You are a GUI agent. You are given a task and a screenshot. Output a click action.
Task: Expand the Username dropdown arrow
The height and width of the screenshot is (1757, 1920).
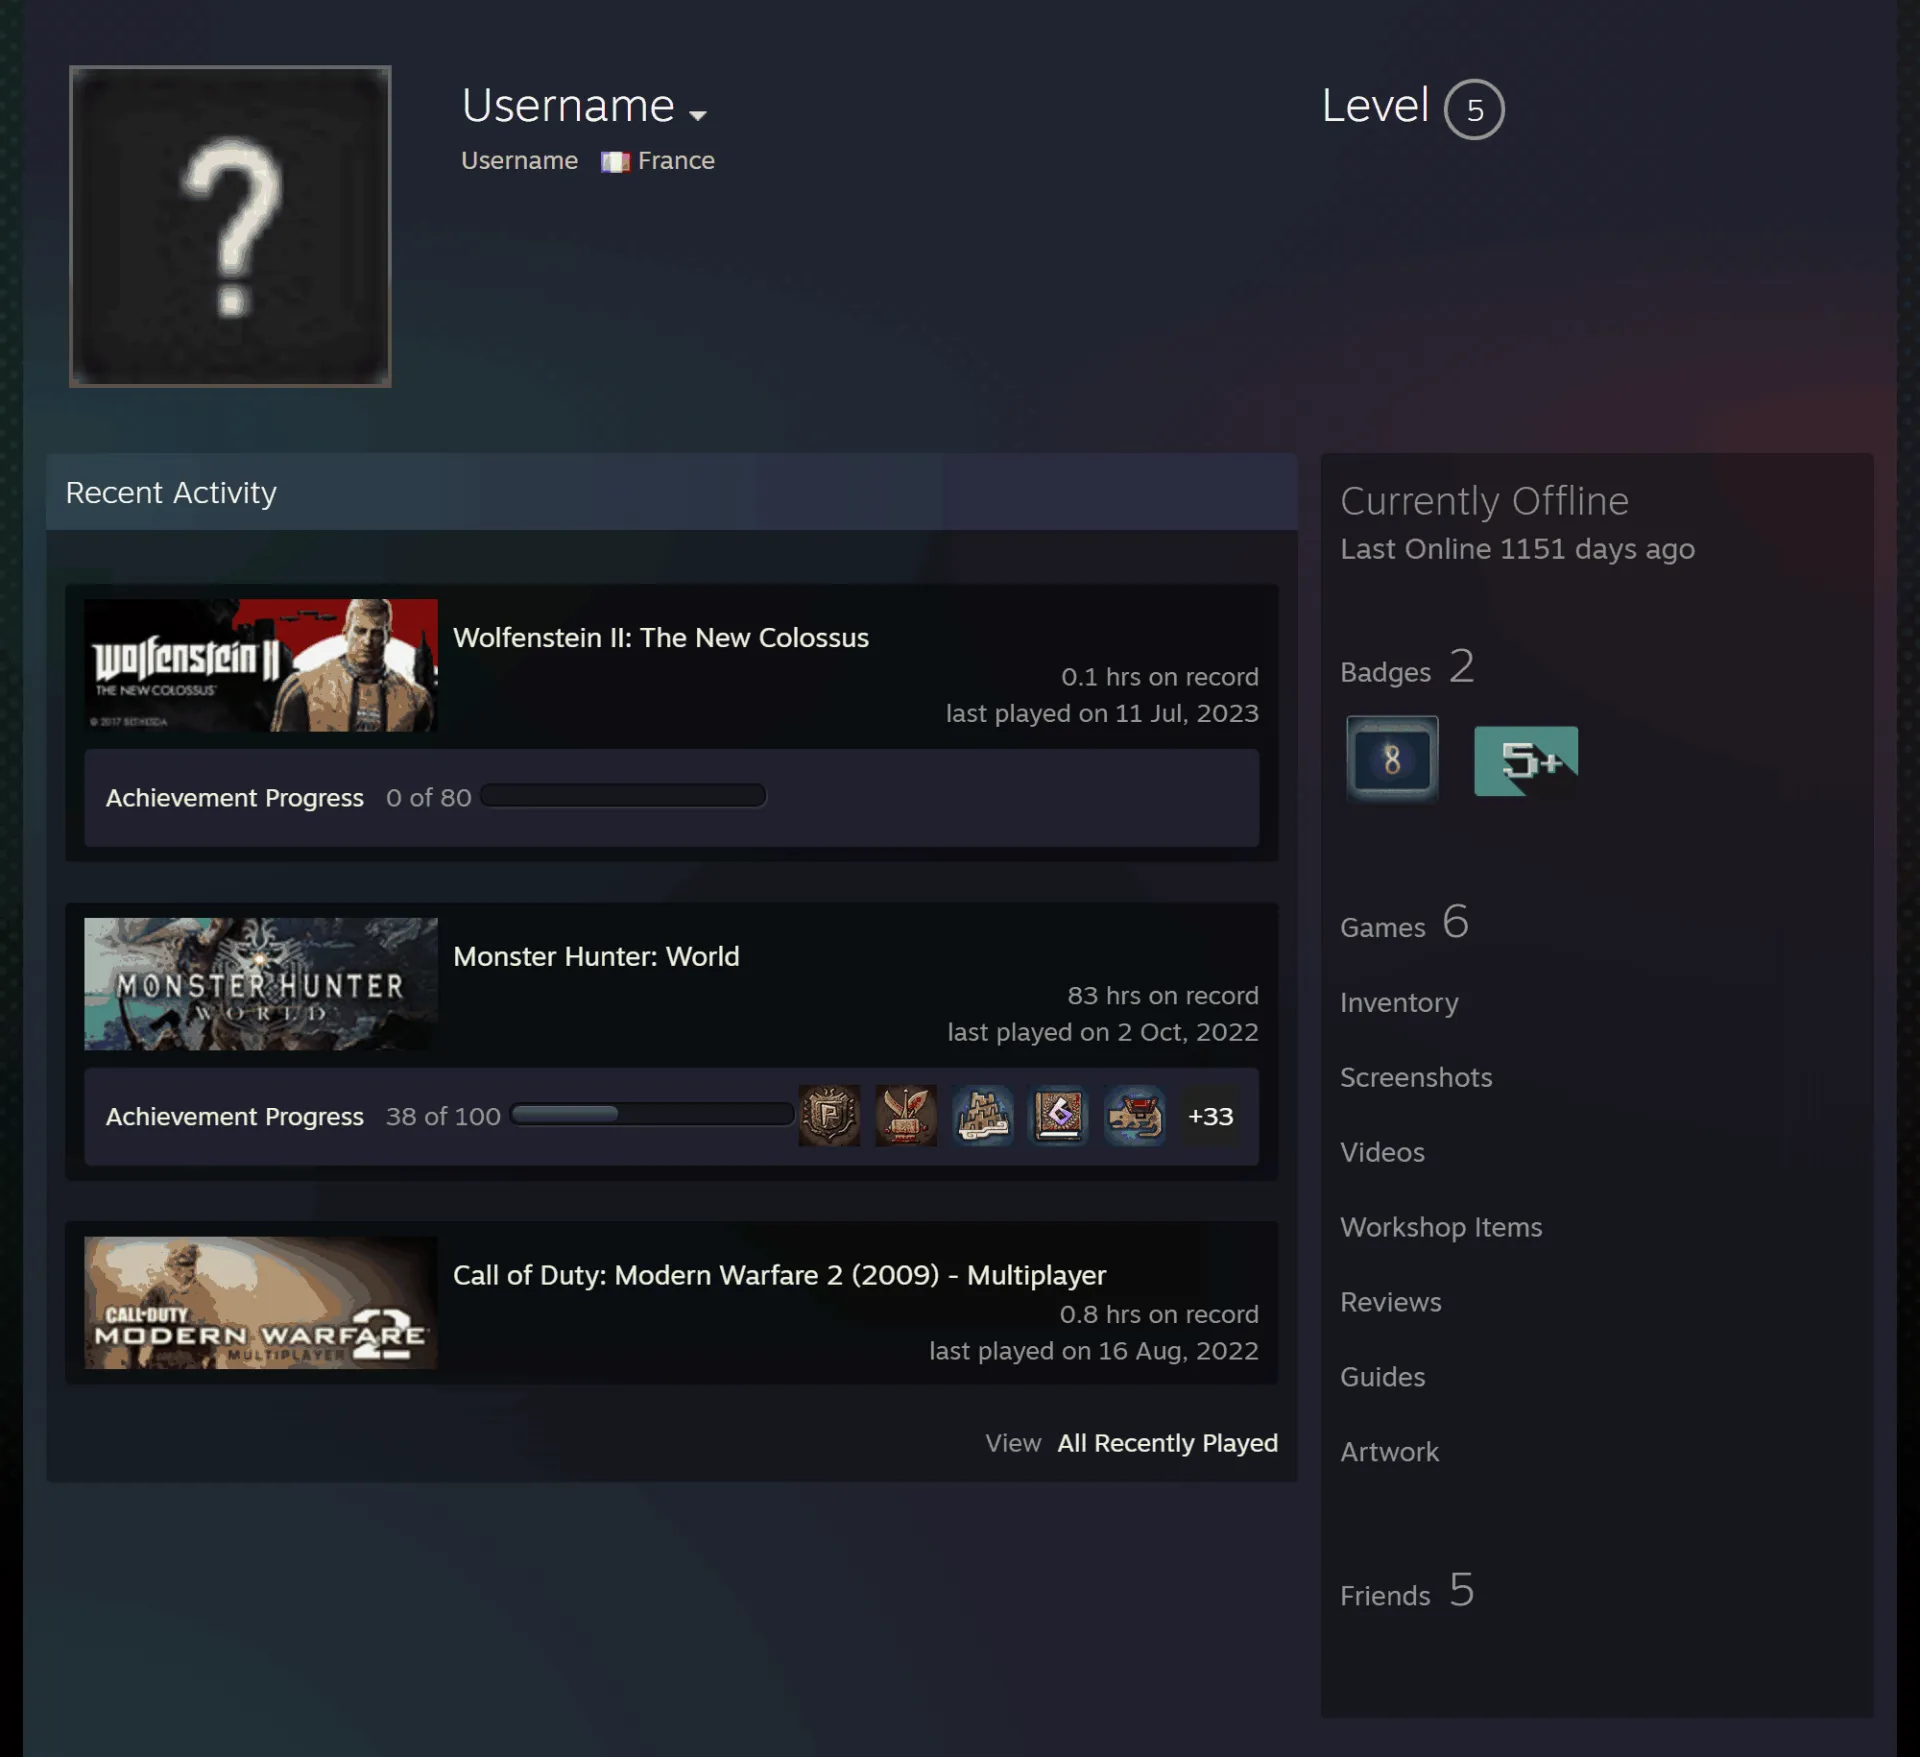point(698,115)
